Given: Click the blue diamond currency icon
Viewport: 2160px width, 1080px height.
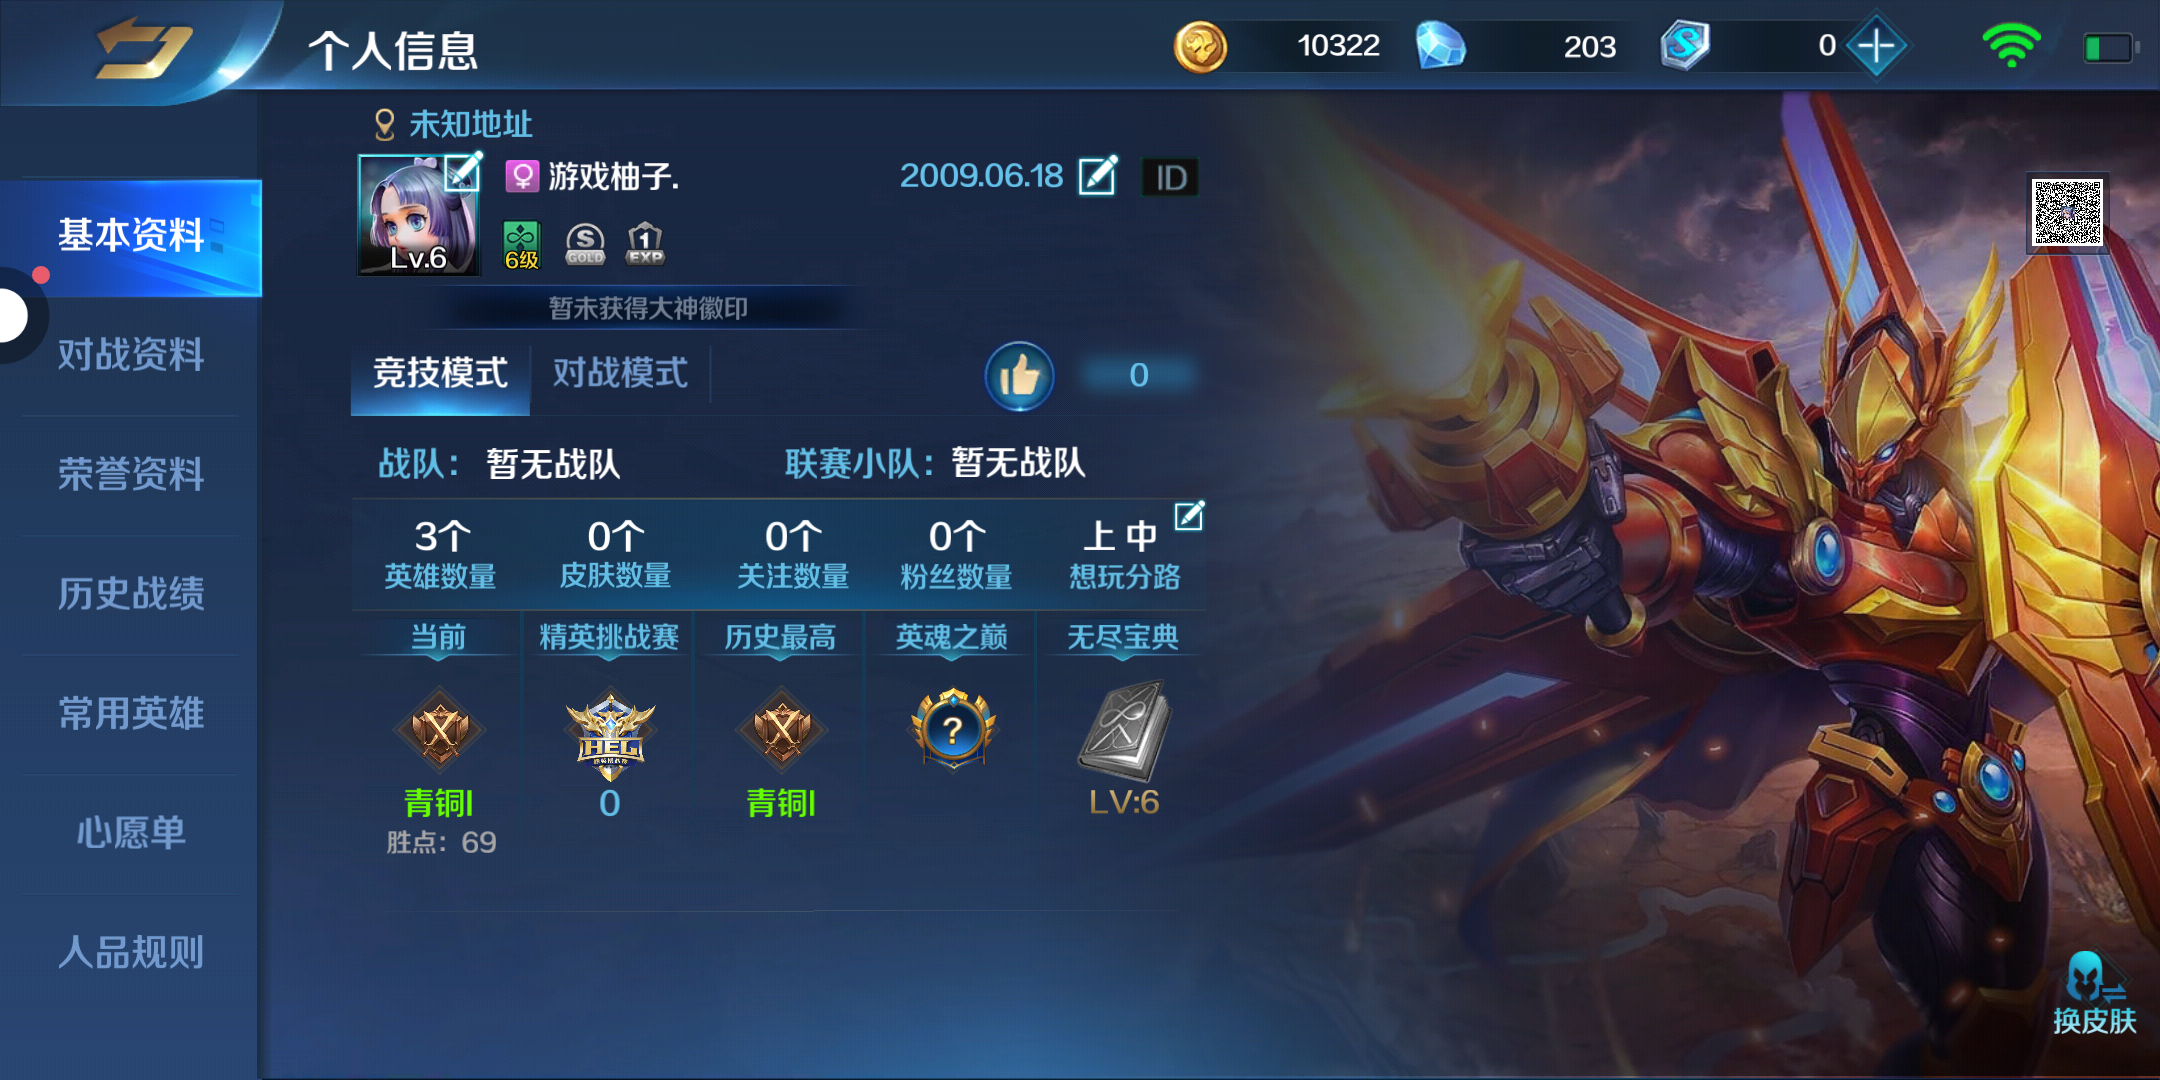Looking at the screenshot, I should click(x=1440, y=46).
